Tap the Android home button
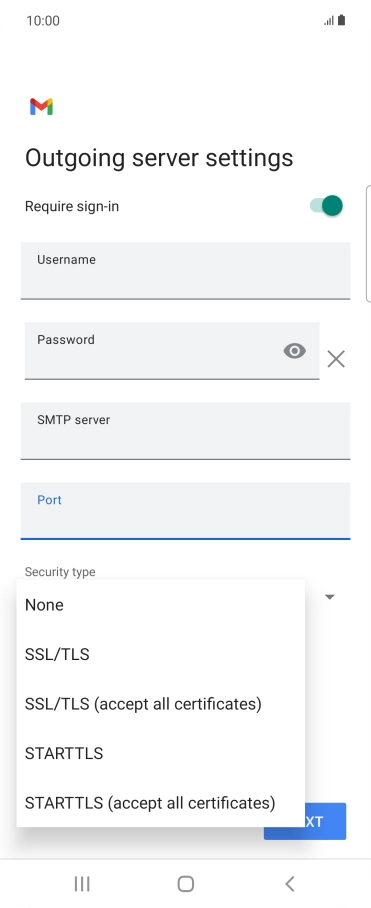The image size is (371, 908). tap(185, 884)
